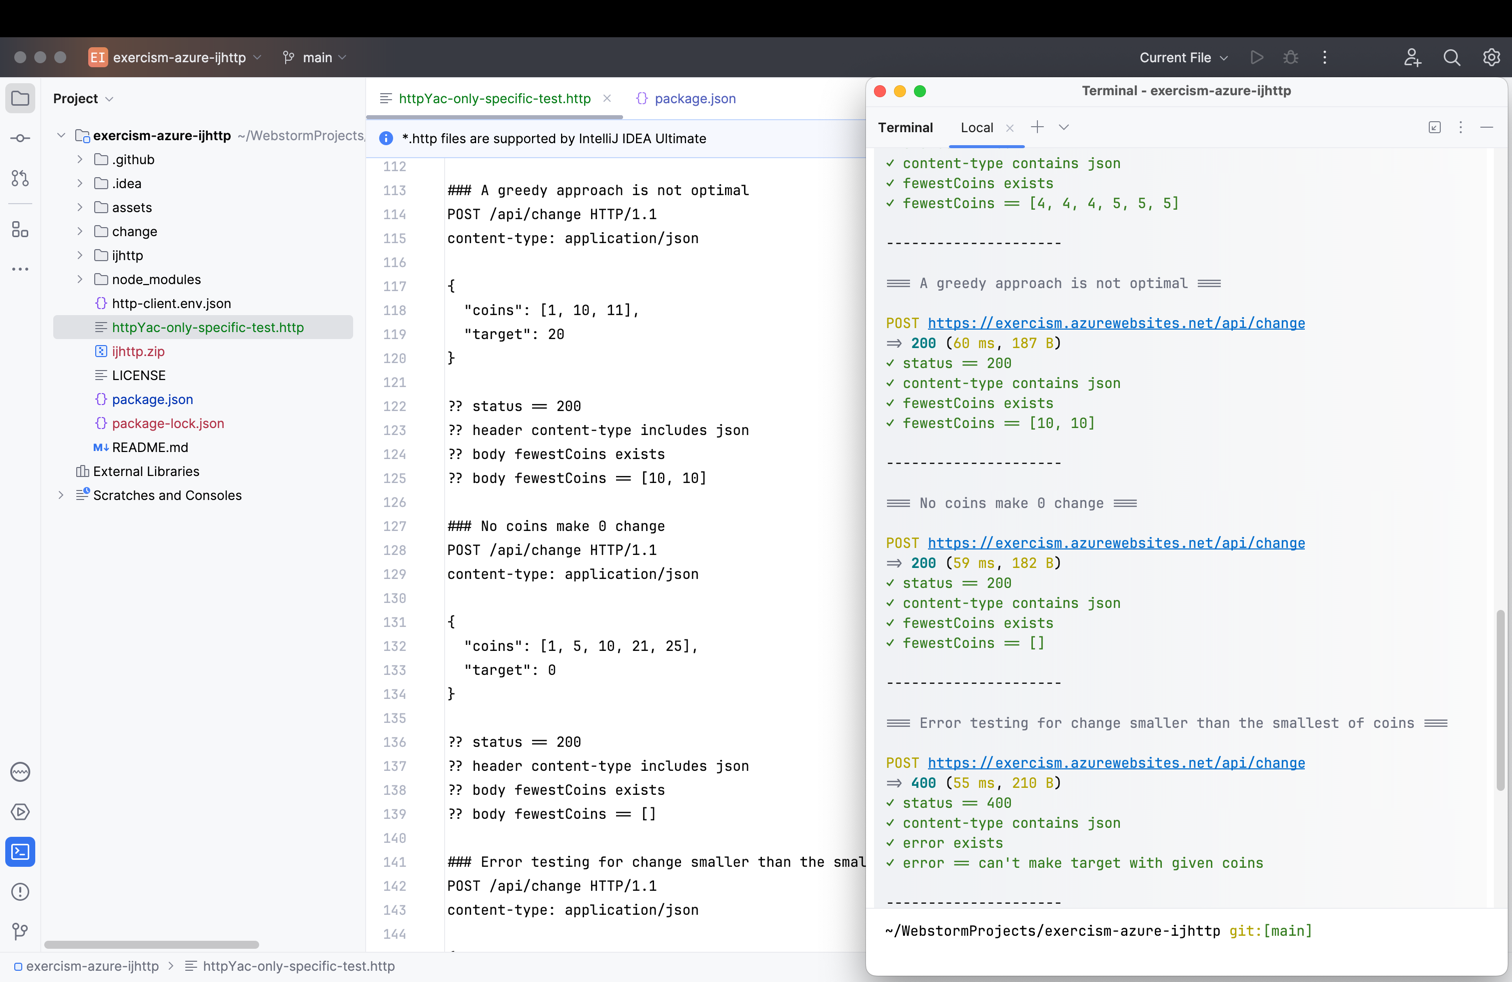Open Code With Me user icon

coord(1412,58)
